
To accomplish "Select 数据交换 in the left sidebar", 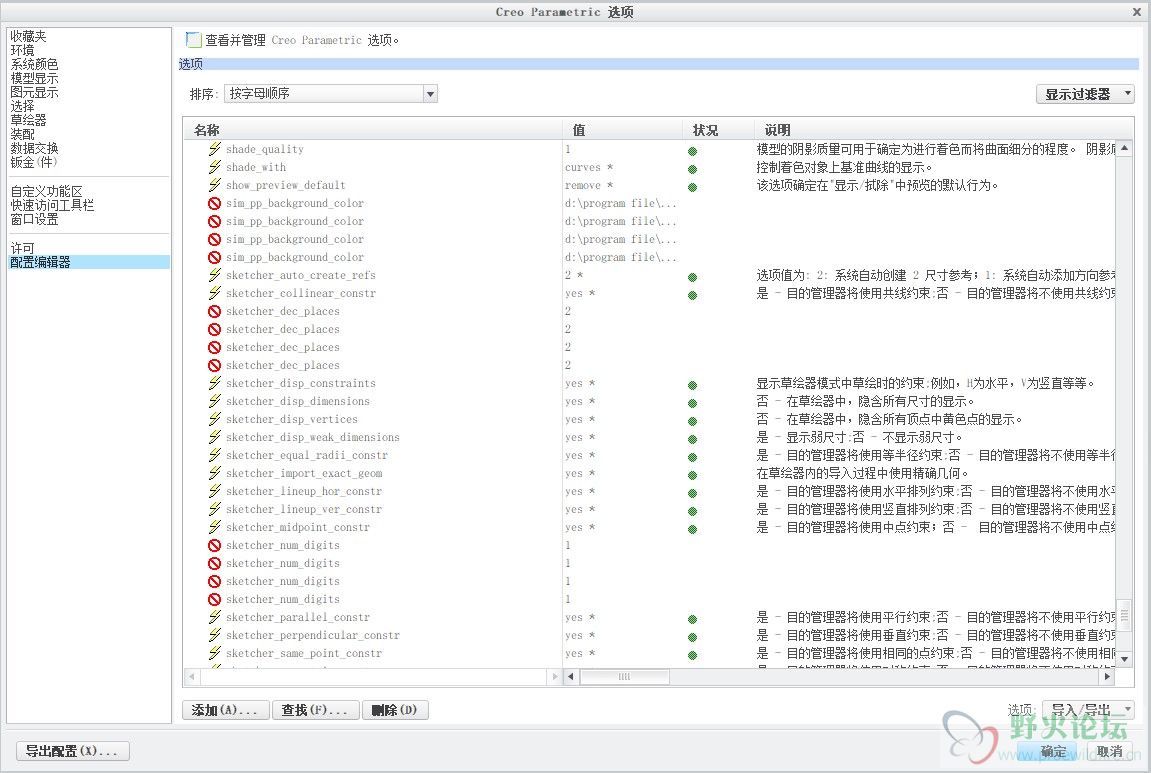I will click(x=35, y=148).
